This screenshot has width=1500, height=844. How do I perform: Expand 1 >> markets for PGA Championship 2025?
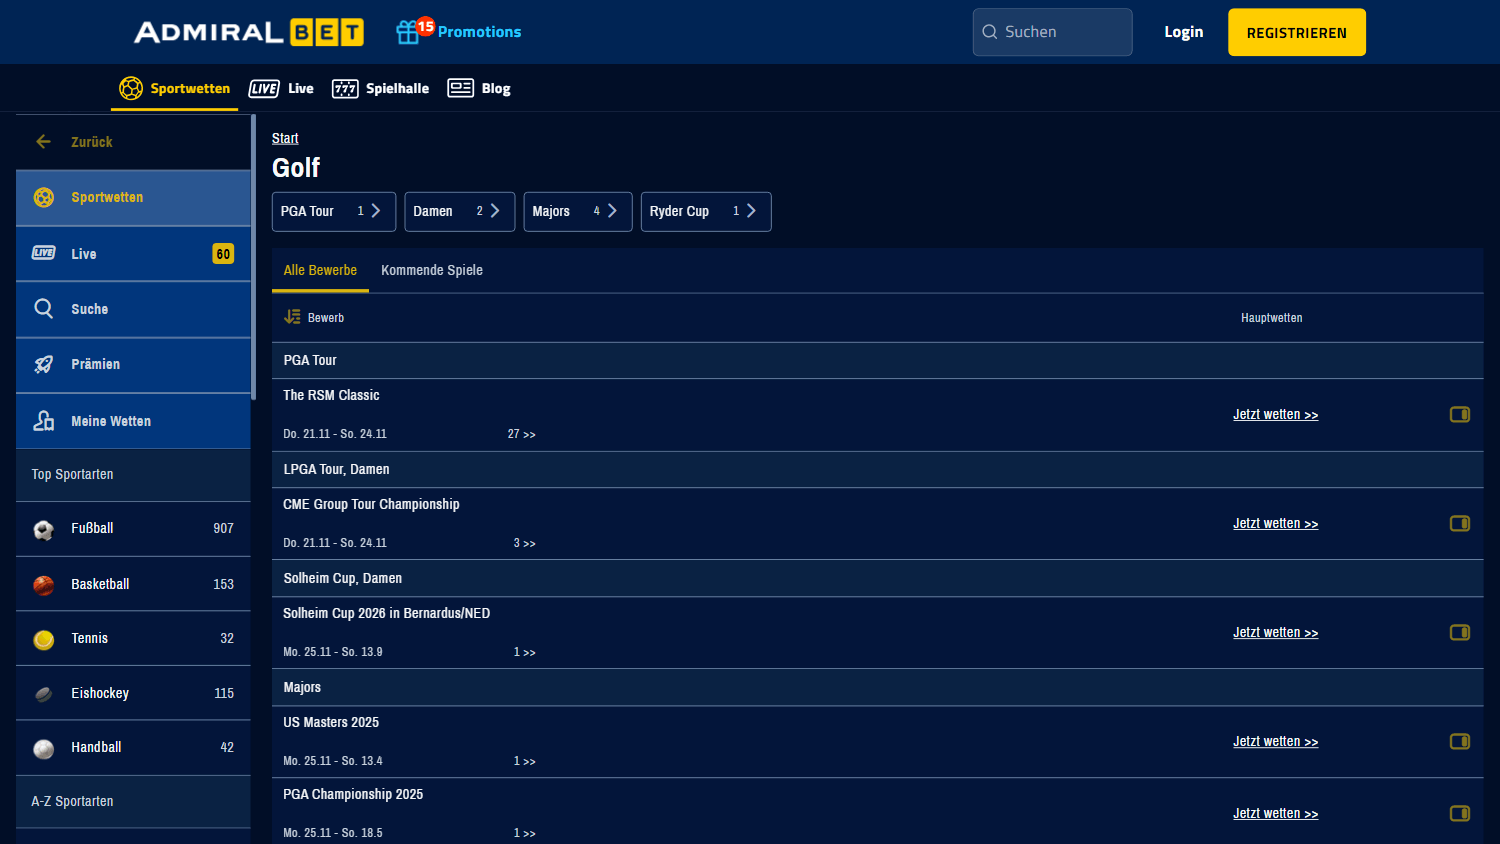click(525, 833)
